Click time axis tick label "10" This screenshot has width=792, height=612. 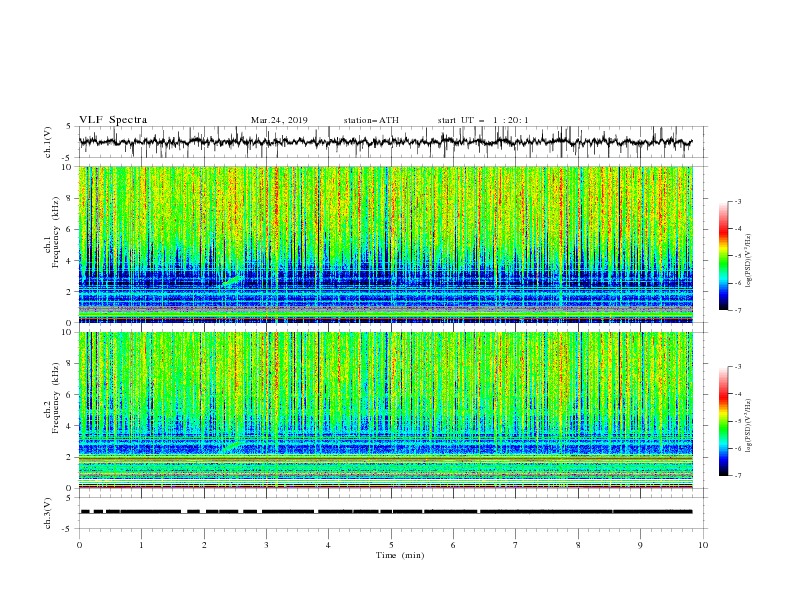(703, 545)
